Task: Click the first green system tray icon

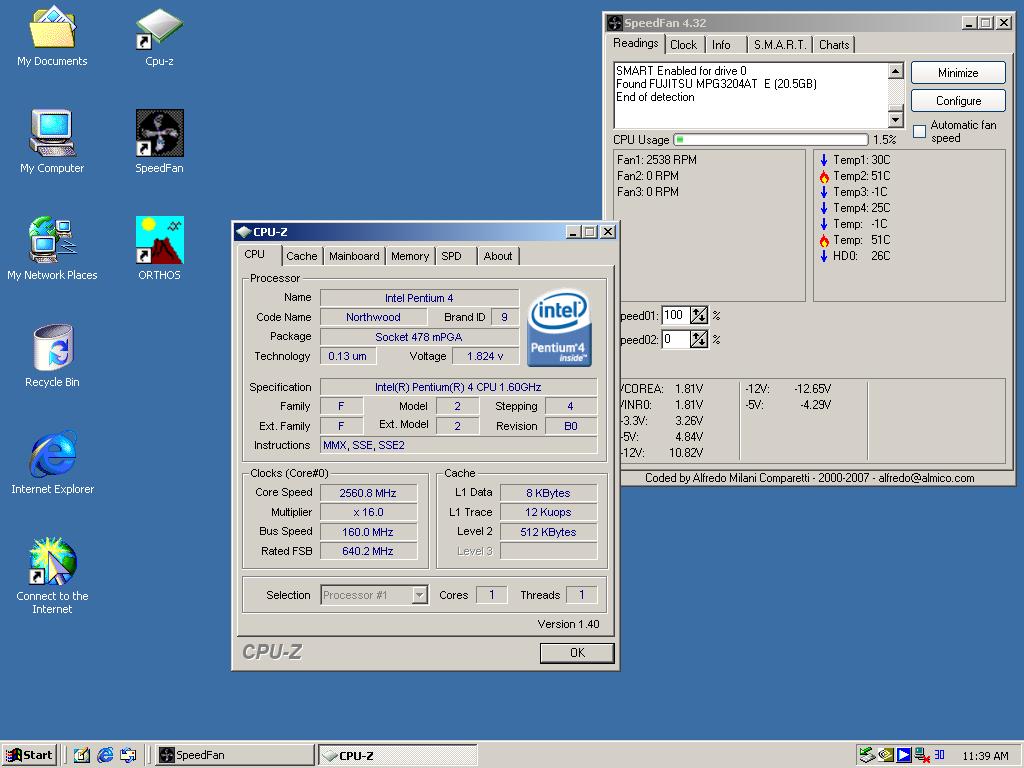Action: coord(867,755)
